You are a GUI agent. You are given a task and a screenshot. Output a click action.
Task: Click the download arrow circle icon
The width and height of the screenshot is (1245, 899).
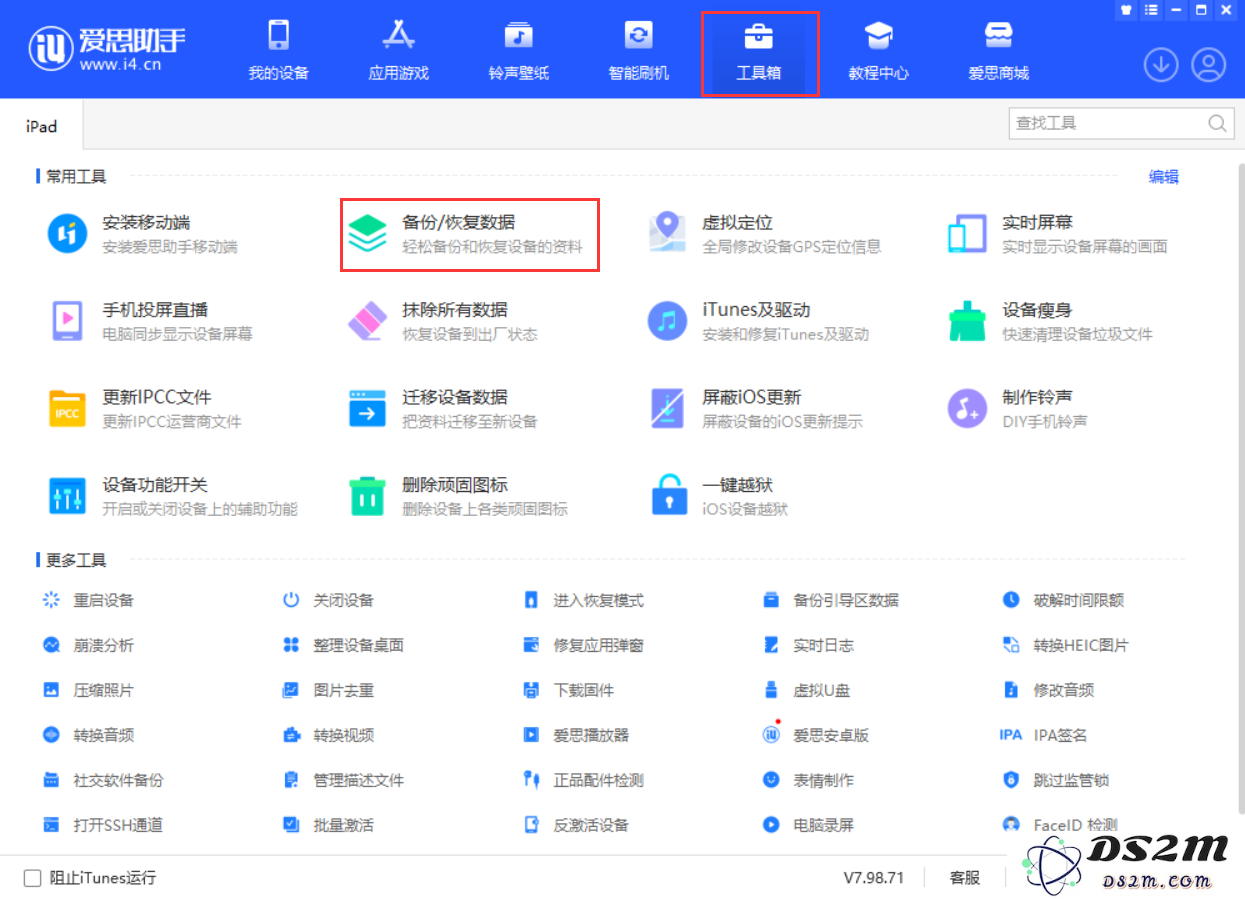(1161, 65)
